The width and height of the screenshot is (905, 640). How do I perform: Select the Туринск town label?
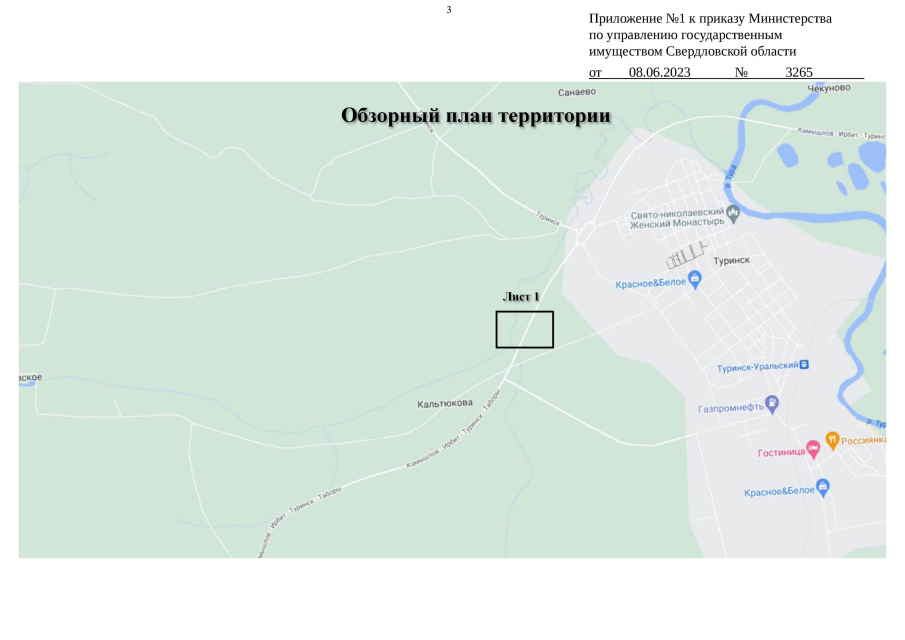coord(732,259)
